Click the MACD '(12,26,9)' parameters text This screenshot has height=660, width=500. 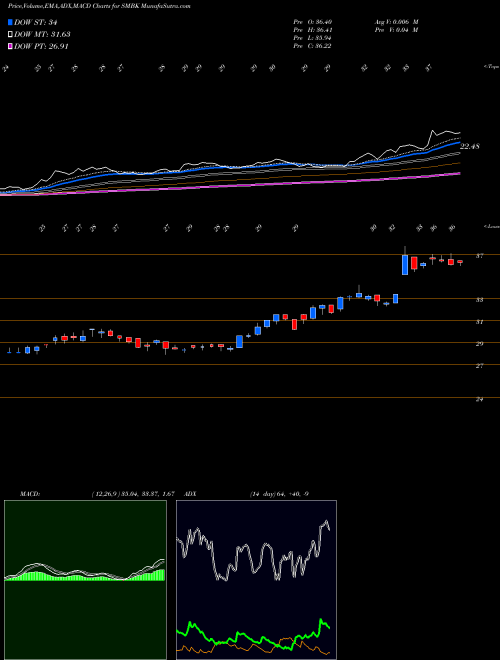[x=105, y=494]
